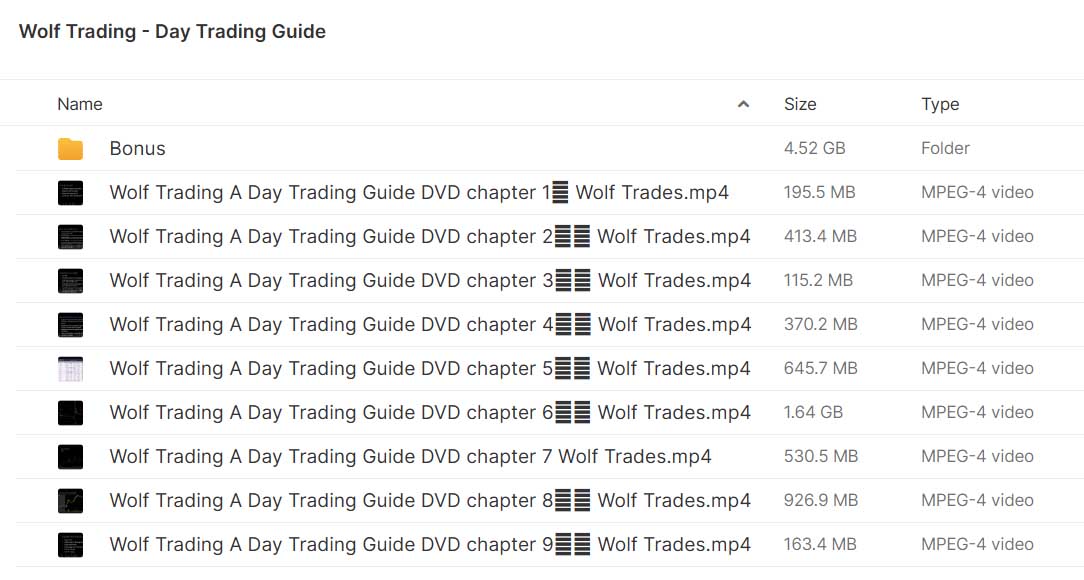Click the 115.2 MB size value
Viewport: 1084px width, 580px height.
click(818, 280)
